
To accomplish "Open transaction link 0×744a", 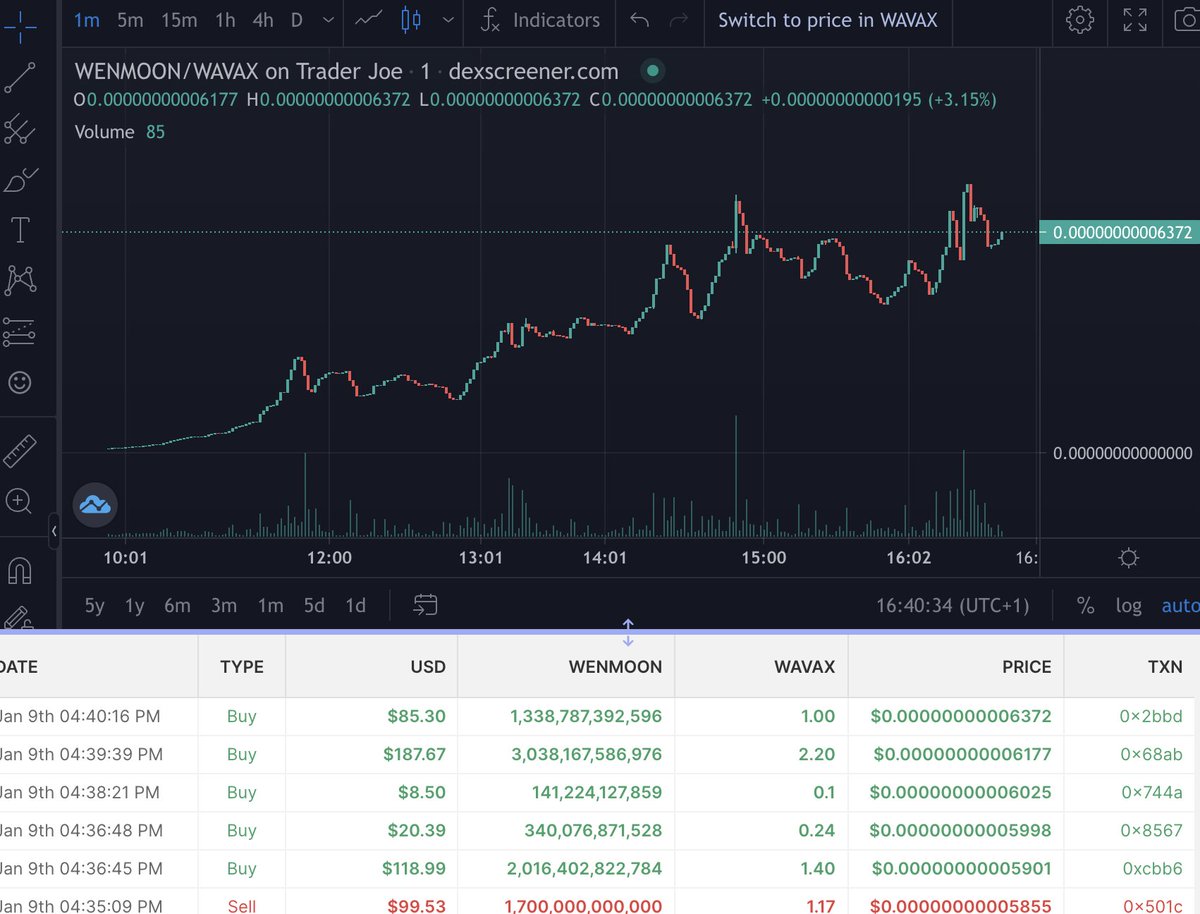I will (1151, 792).
